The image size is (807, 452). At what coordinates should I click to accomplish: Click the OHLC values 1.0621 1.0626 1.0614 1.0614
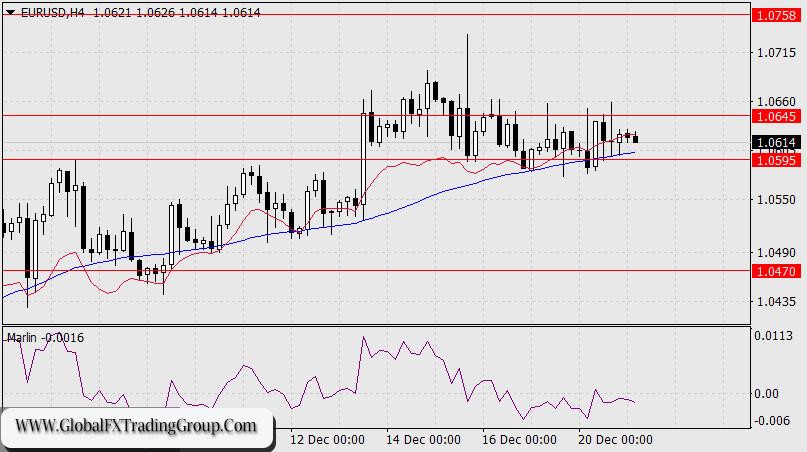(177, 13)
